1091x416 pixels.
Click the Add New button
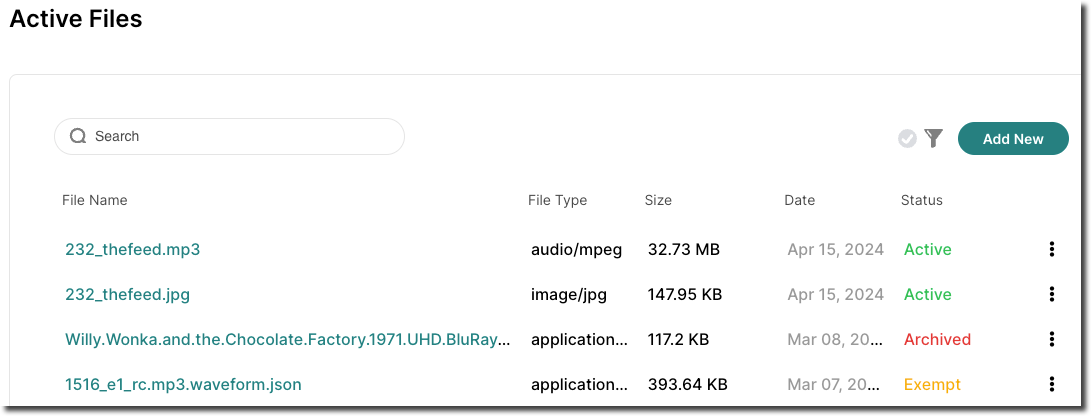click(x=1013, y=138)
